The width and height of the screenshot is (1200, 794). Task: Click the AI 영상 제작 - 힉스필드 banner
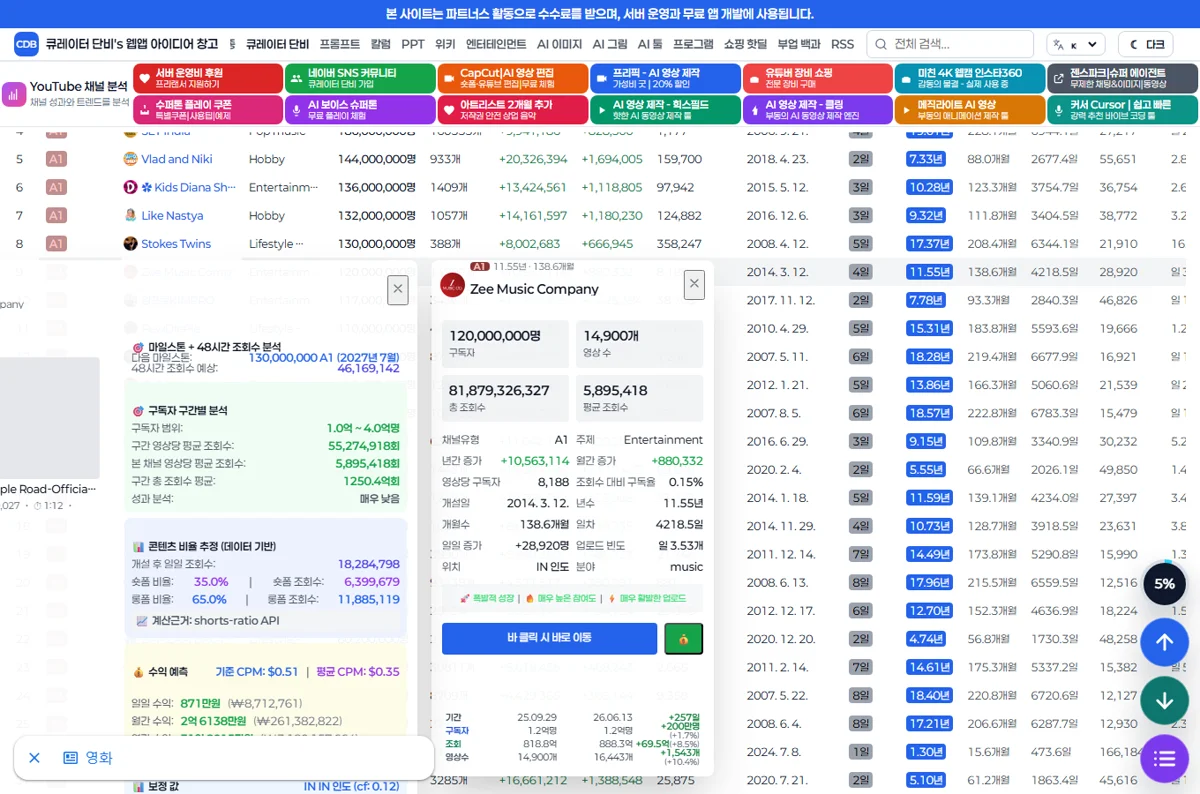pos(665,110)
